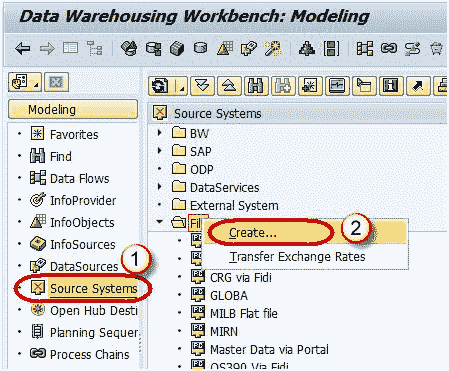Viewport: 449px width, 371px height.
Task: Click the winding path process icon
Action: (x=413, y=49)
